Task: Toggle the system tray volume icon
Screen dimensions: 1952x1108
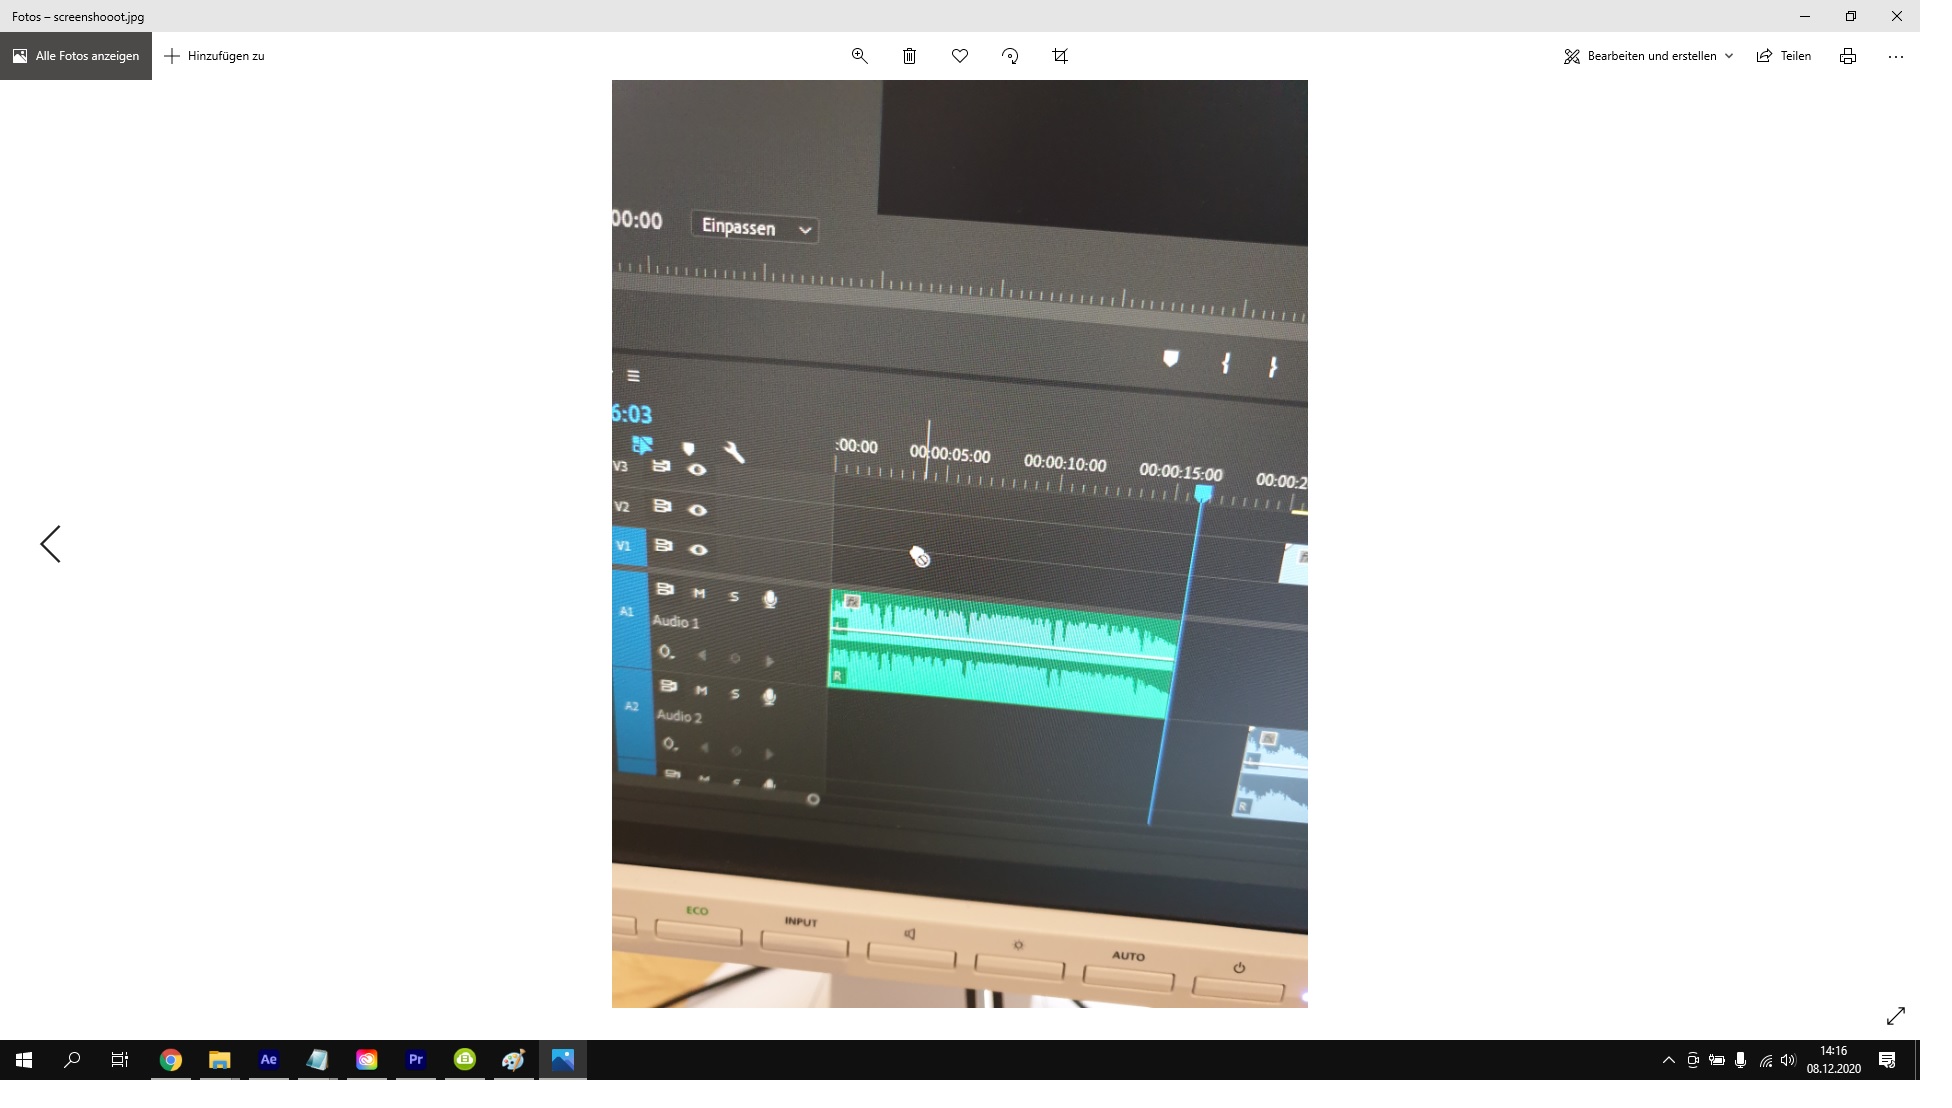Action: coord(1788,1060)
